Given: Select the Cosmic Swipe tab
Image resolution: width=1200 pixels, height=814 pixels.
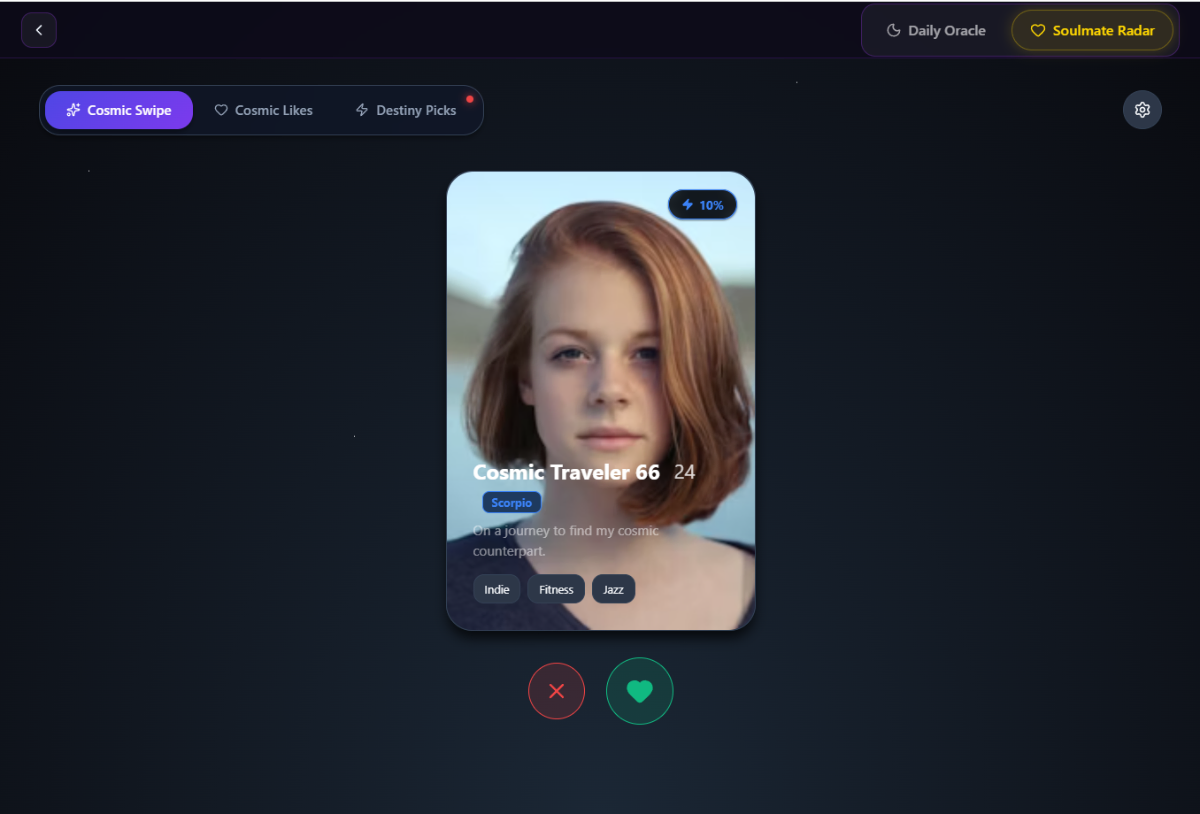Looking at the screenshot, I should [x=119, y=110].
